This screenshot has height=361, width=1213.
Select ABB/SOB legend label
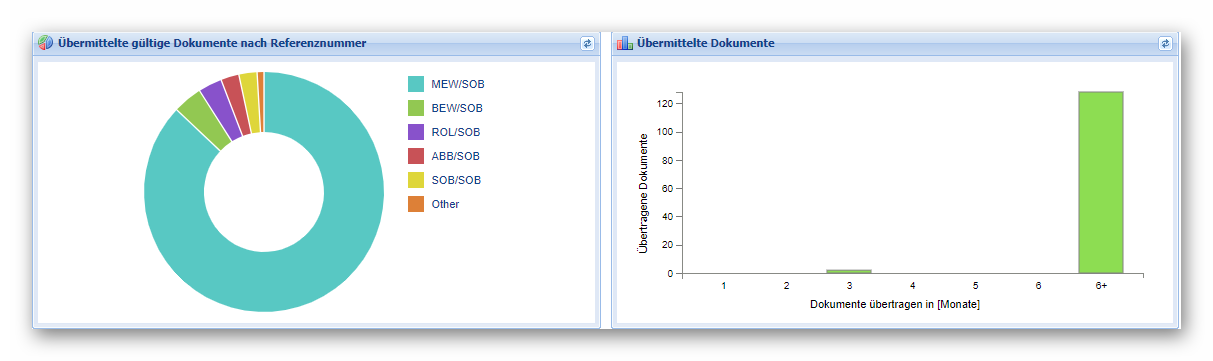[x=456, y=156]
